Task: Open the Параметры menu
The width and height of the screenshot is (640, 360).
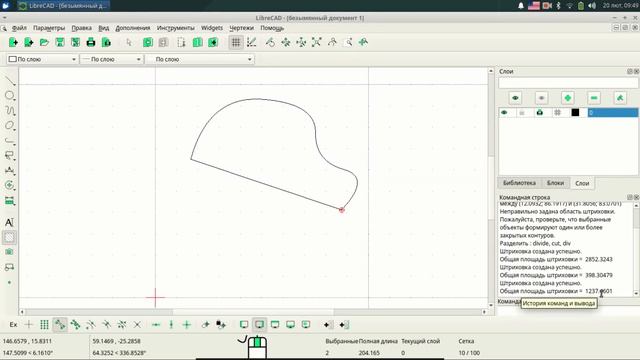Action: pyautogui.click(x=49, y=28)
